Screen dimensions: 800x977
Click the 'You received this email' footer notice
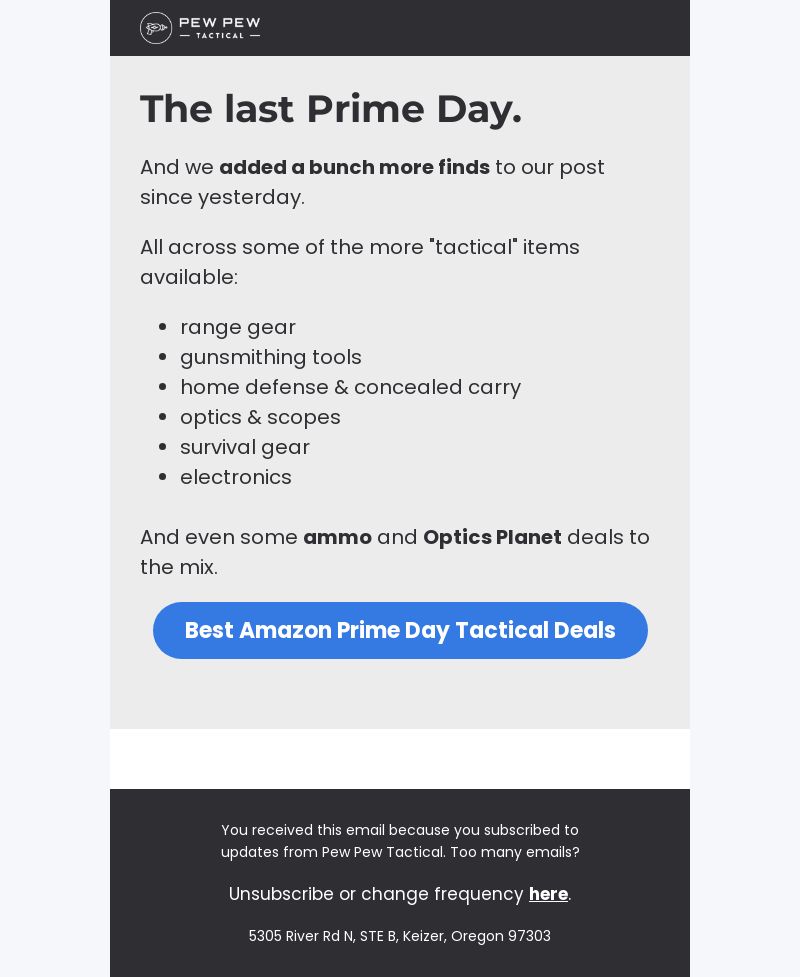[x=400, y=841]
